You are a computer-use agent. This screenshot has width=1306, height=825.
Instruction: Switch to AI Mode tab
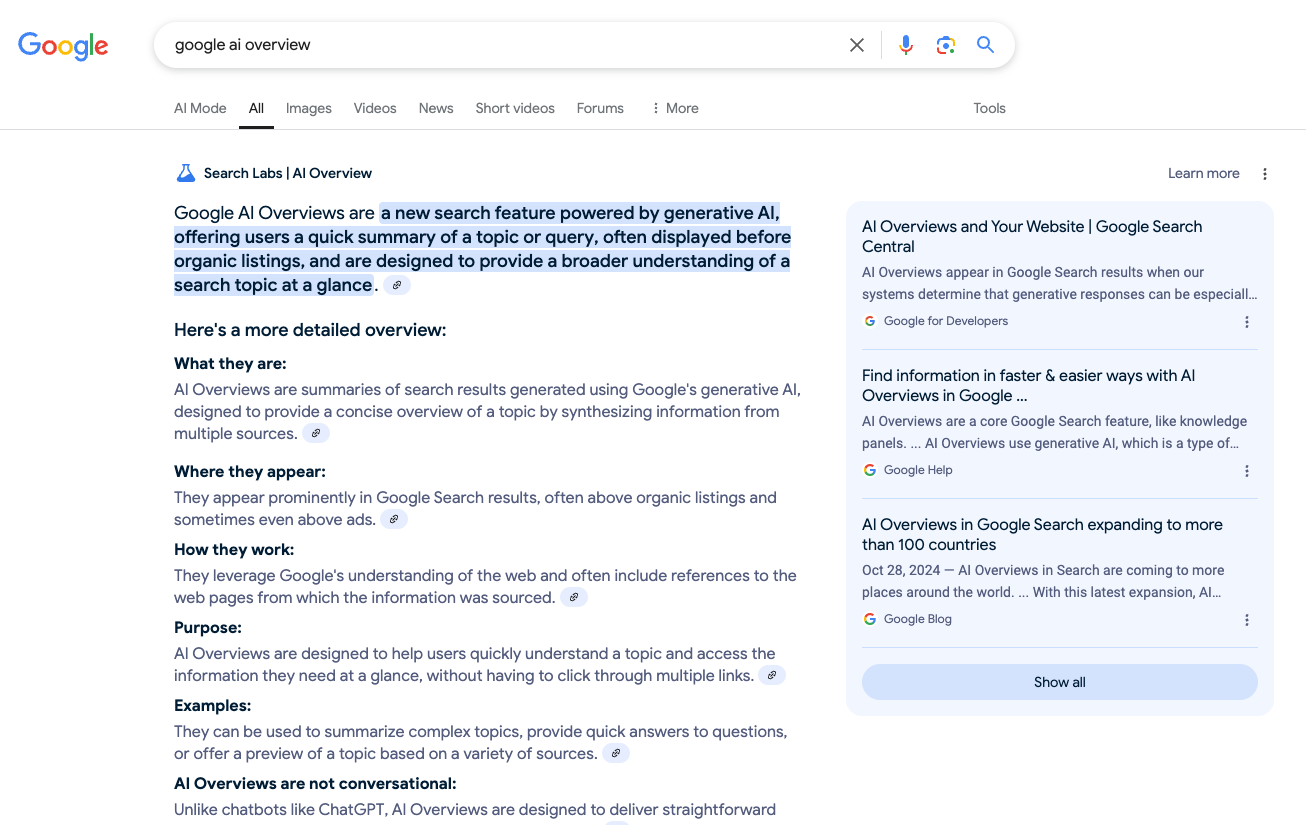(200, 108)
